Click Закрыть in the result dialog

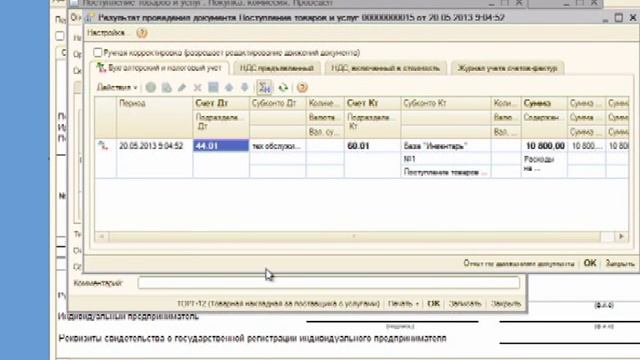[620, 264]
